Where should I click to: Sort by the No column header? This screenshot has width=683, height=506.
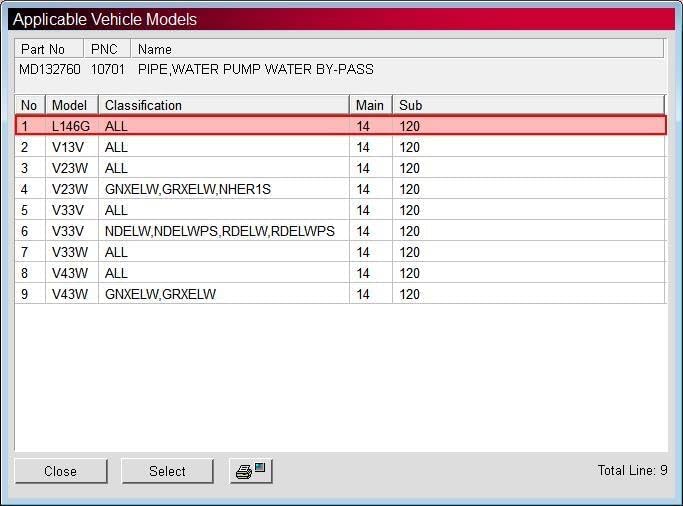point(29,105)
